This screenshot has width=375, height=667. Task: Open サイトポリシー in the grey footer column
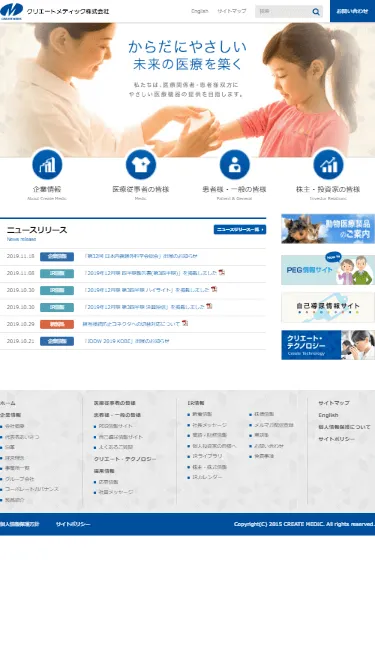pyautogui.click(x=337, y=439)
